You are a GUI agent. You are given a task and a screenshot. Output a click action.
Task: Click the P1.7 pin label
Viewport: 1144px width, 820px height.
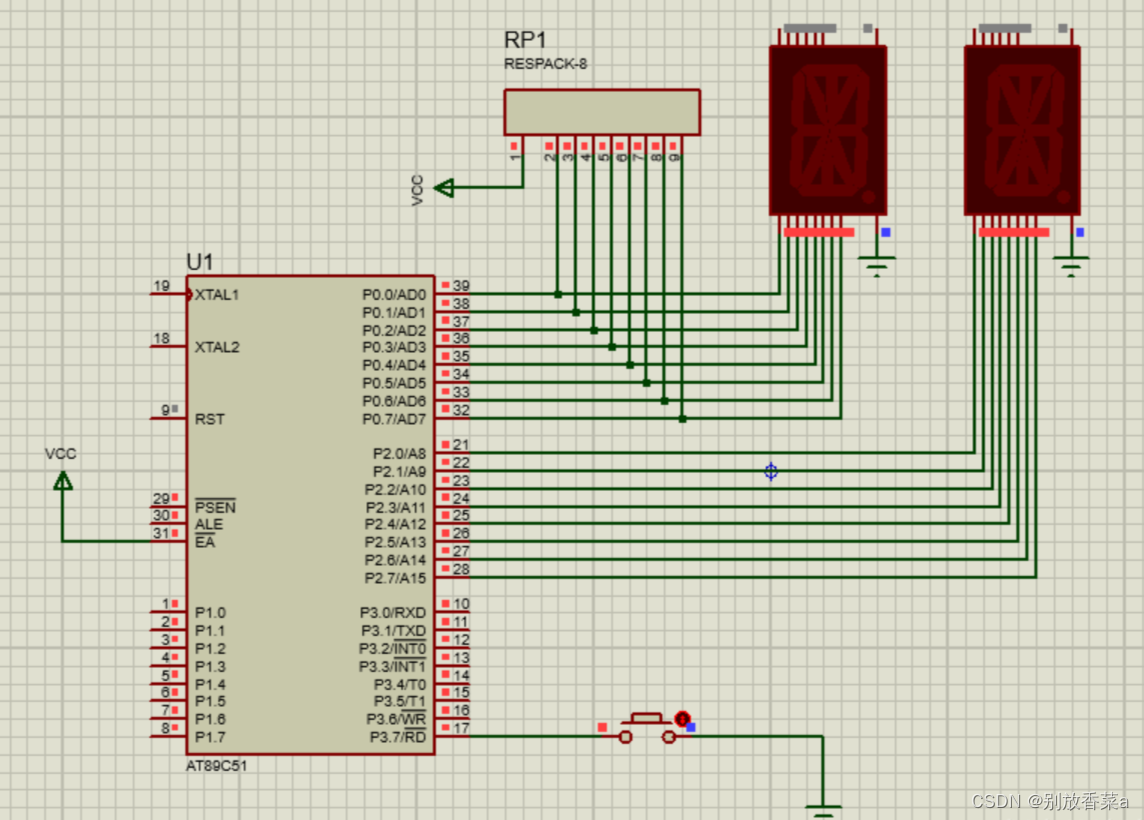(x=210, y=738)
